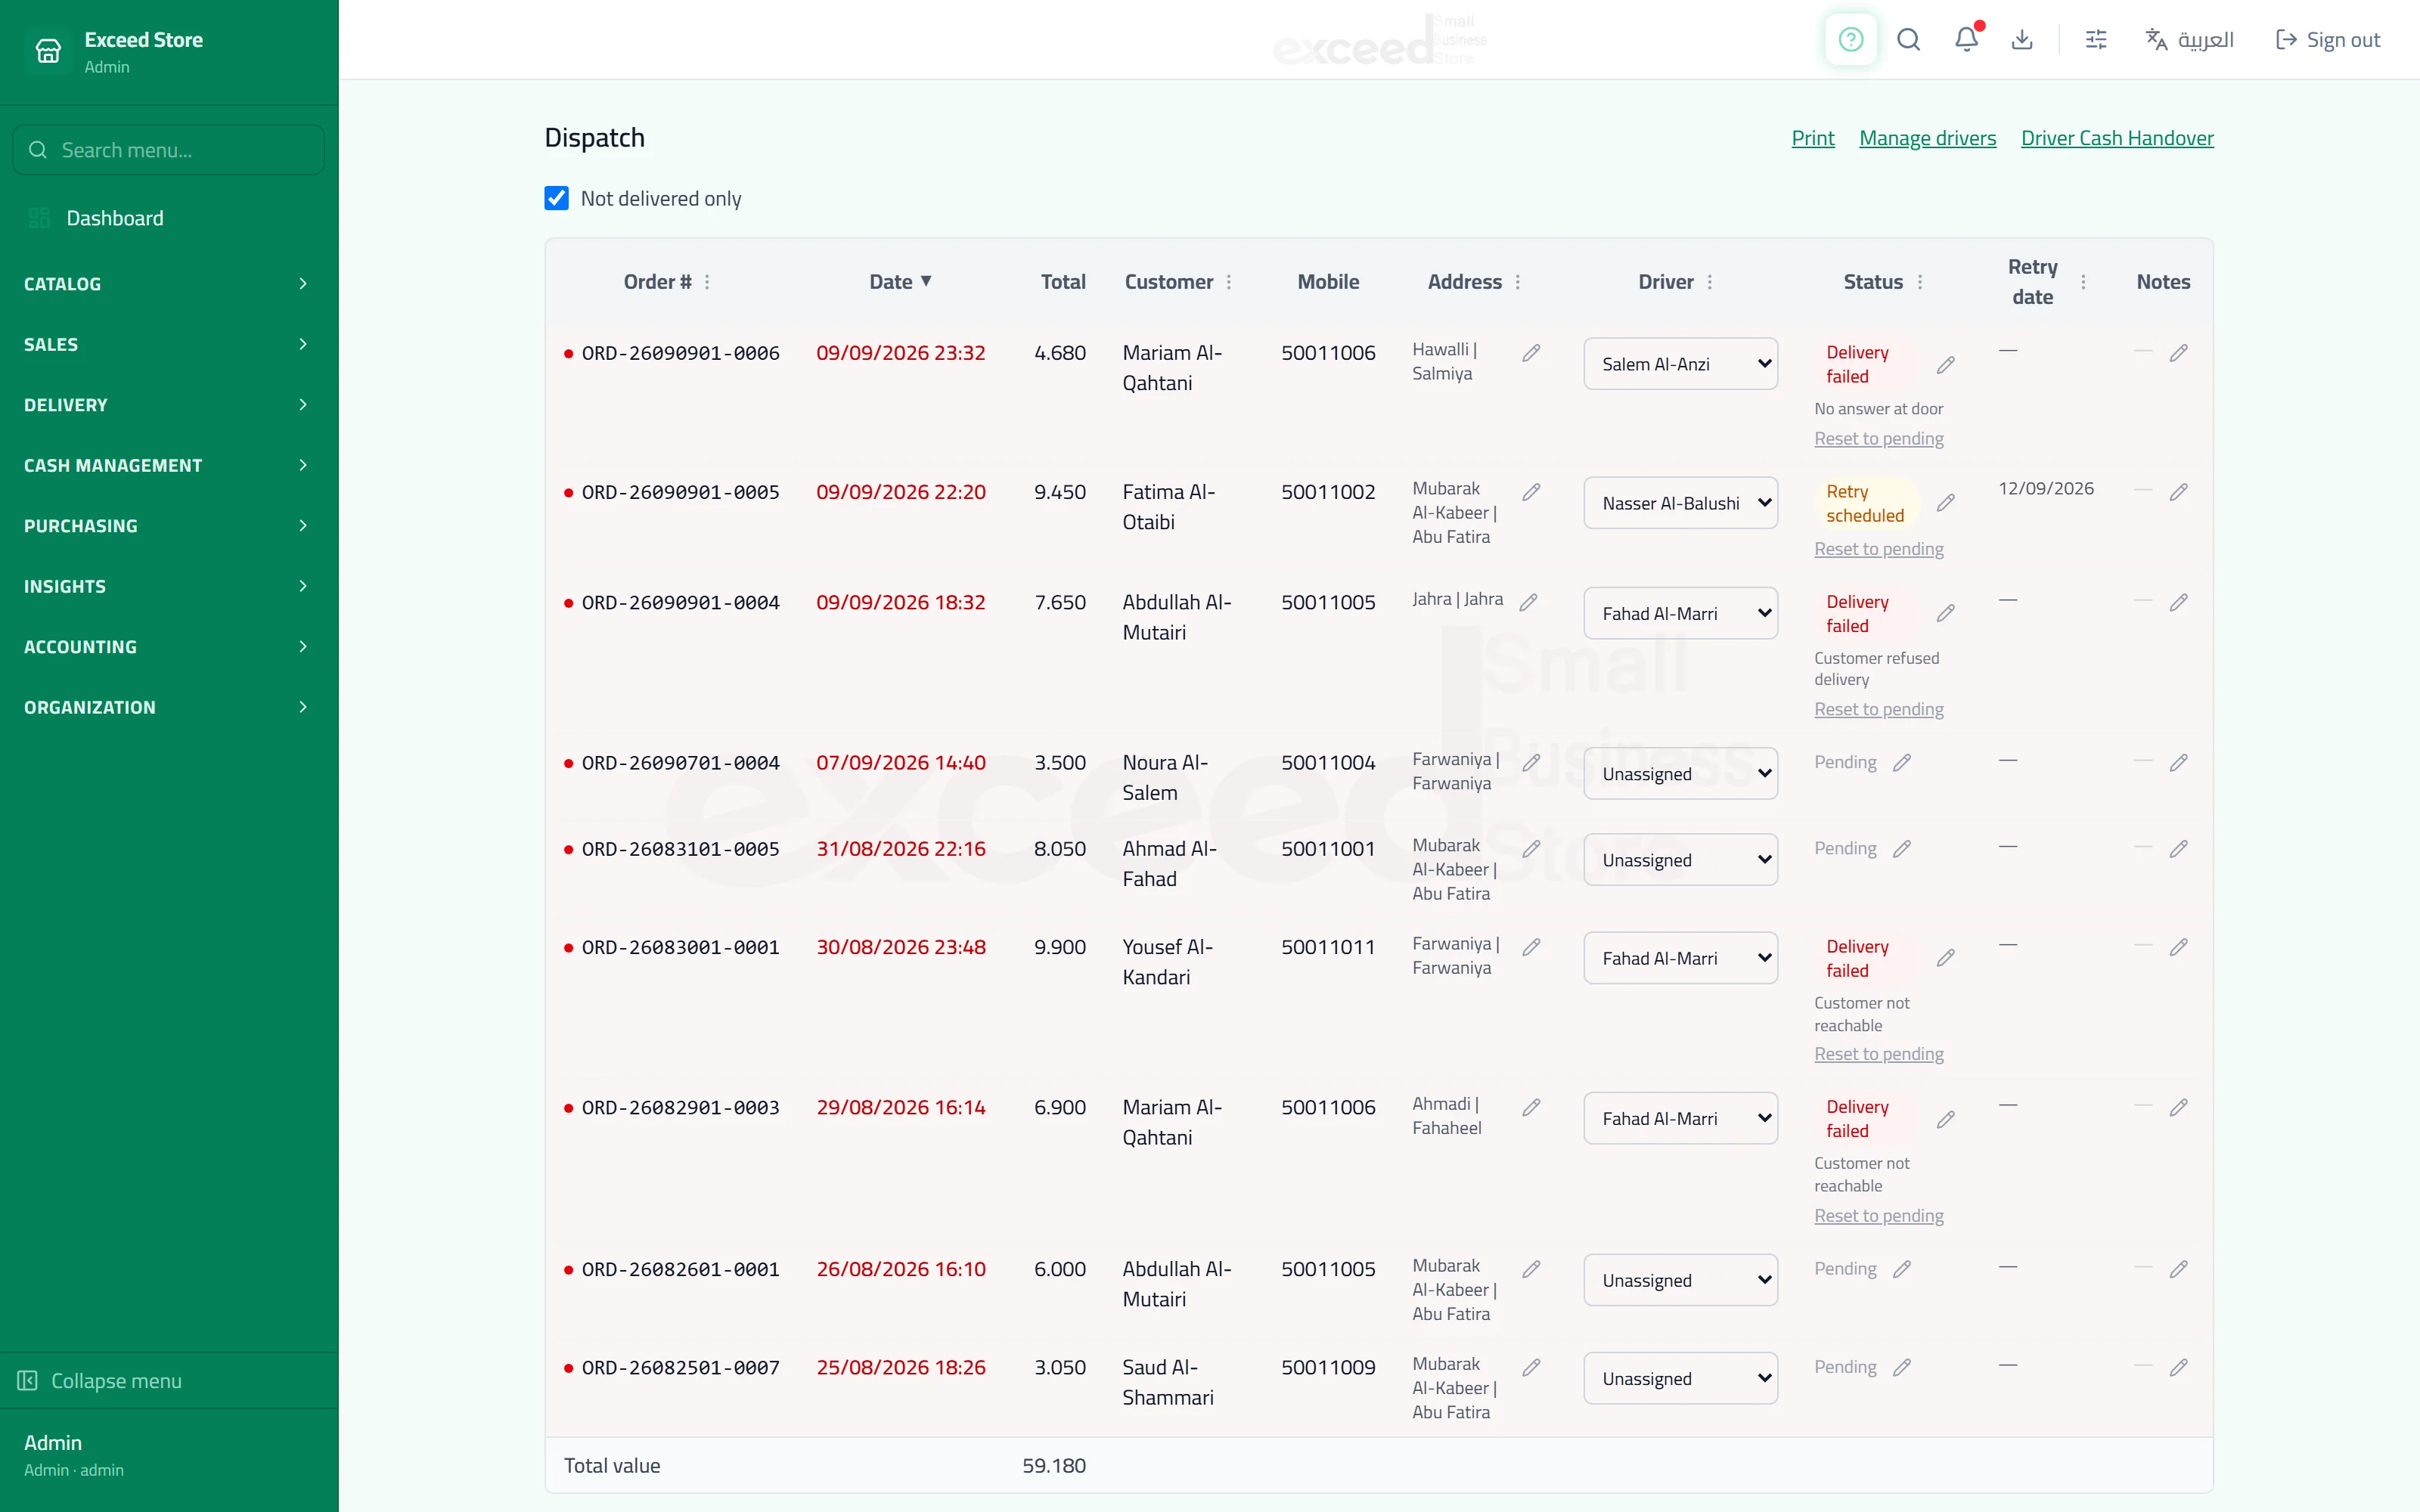Open the notifications bell
Image resolution: width=2420 pixels, height=1512 pixels.
(x=1966, y=40)
